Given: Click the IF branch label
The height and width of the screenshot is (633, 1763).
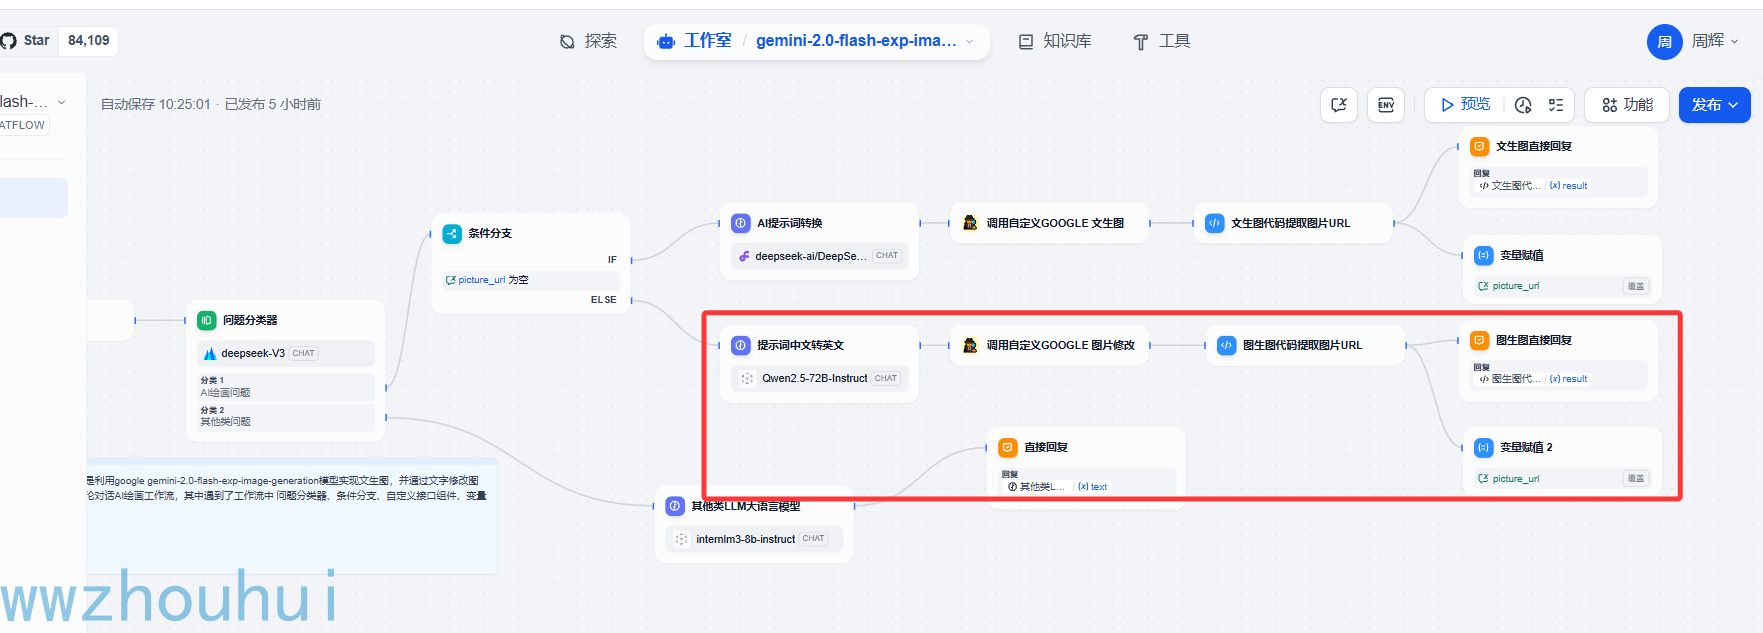Looking at the screenshot, I should click(x=612, y=260).
